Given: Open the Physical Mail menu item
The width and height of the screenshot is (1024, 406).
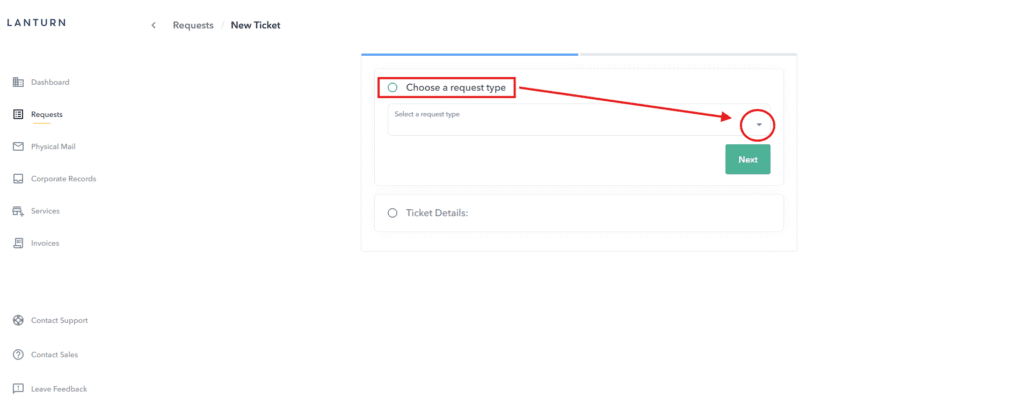Looking at the screenshot, I should pos(53,147).
